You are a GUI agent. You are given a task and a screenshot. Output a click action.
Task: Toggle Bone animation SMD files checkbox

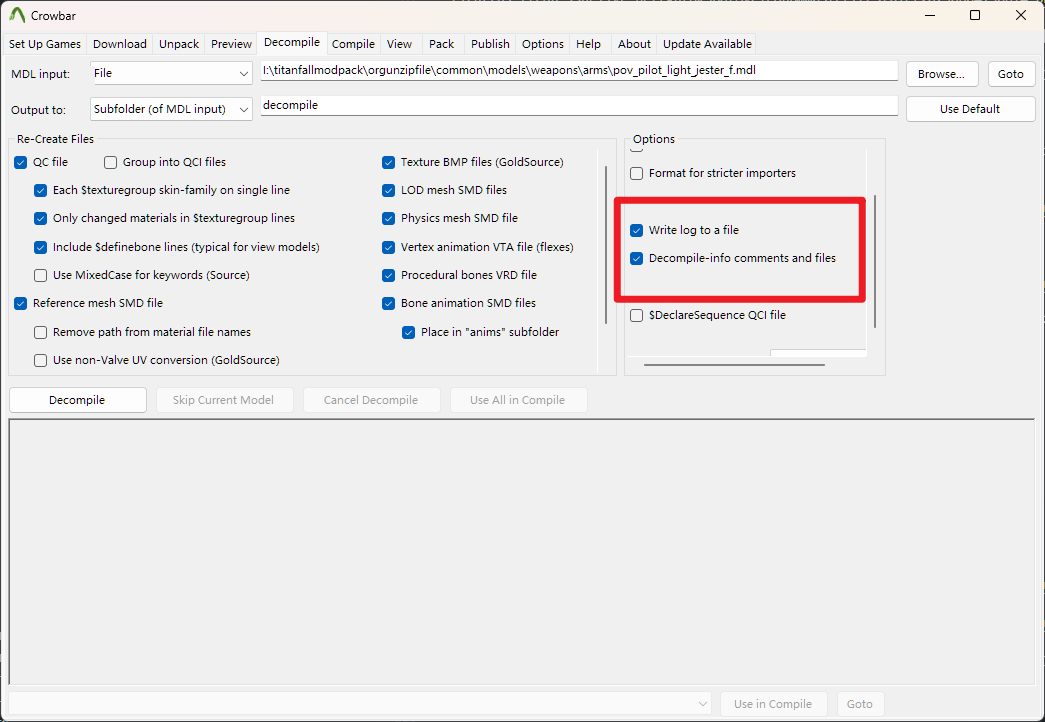coord(389,303)
